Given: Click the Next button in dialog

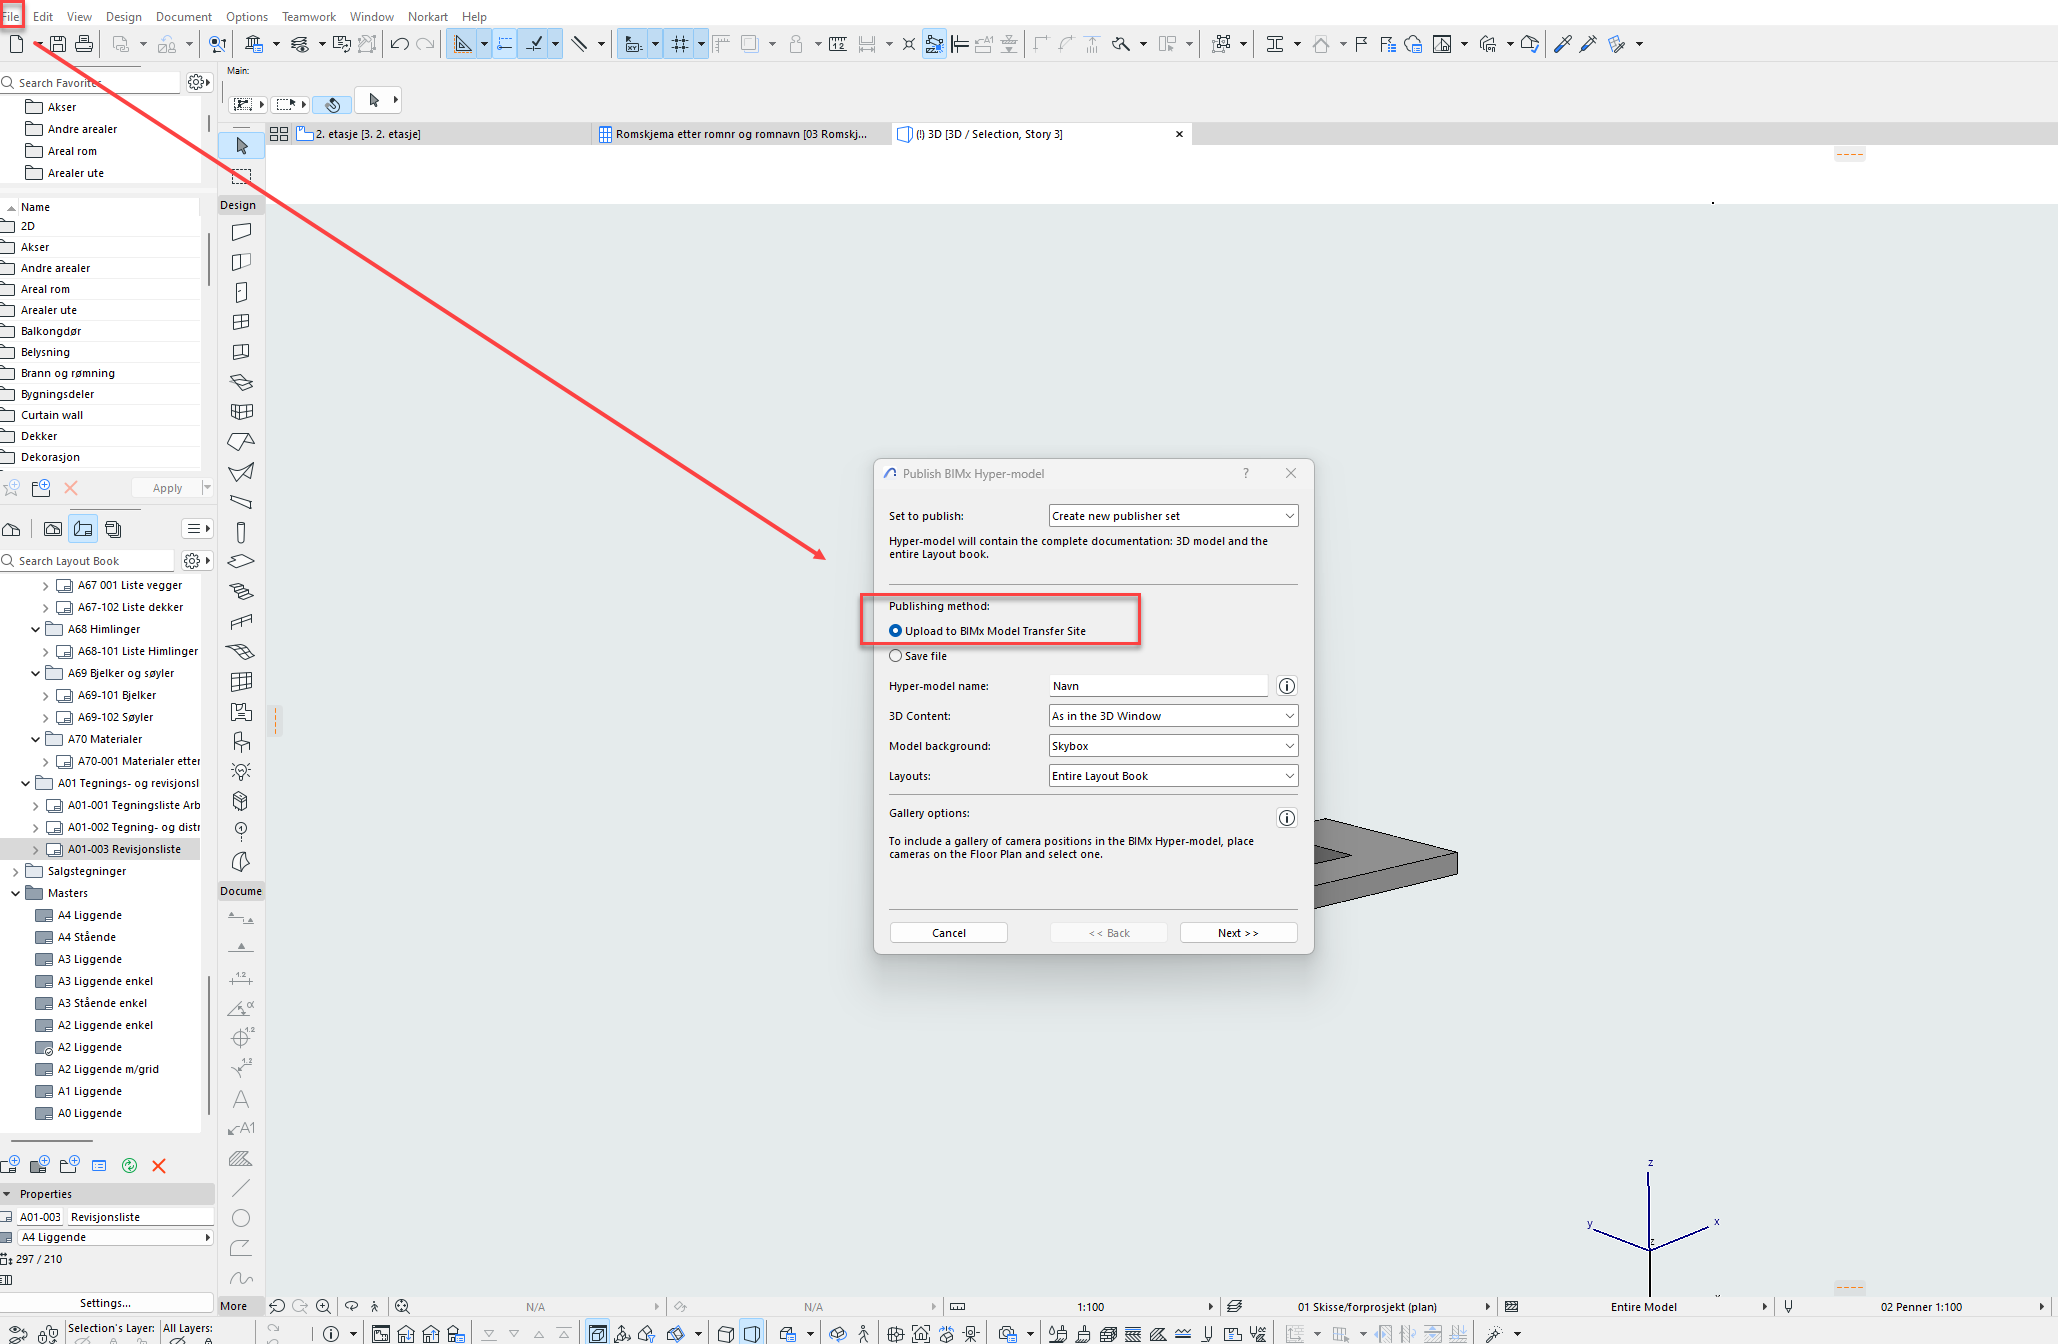Looking at the screenshot, I should click(1238, 933).
